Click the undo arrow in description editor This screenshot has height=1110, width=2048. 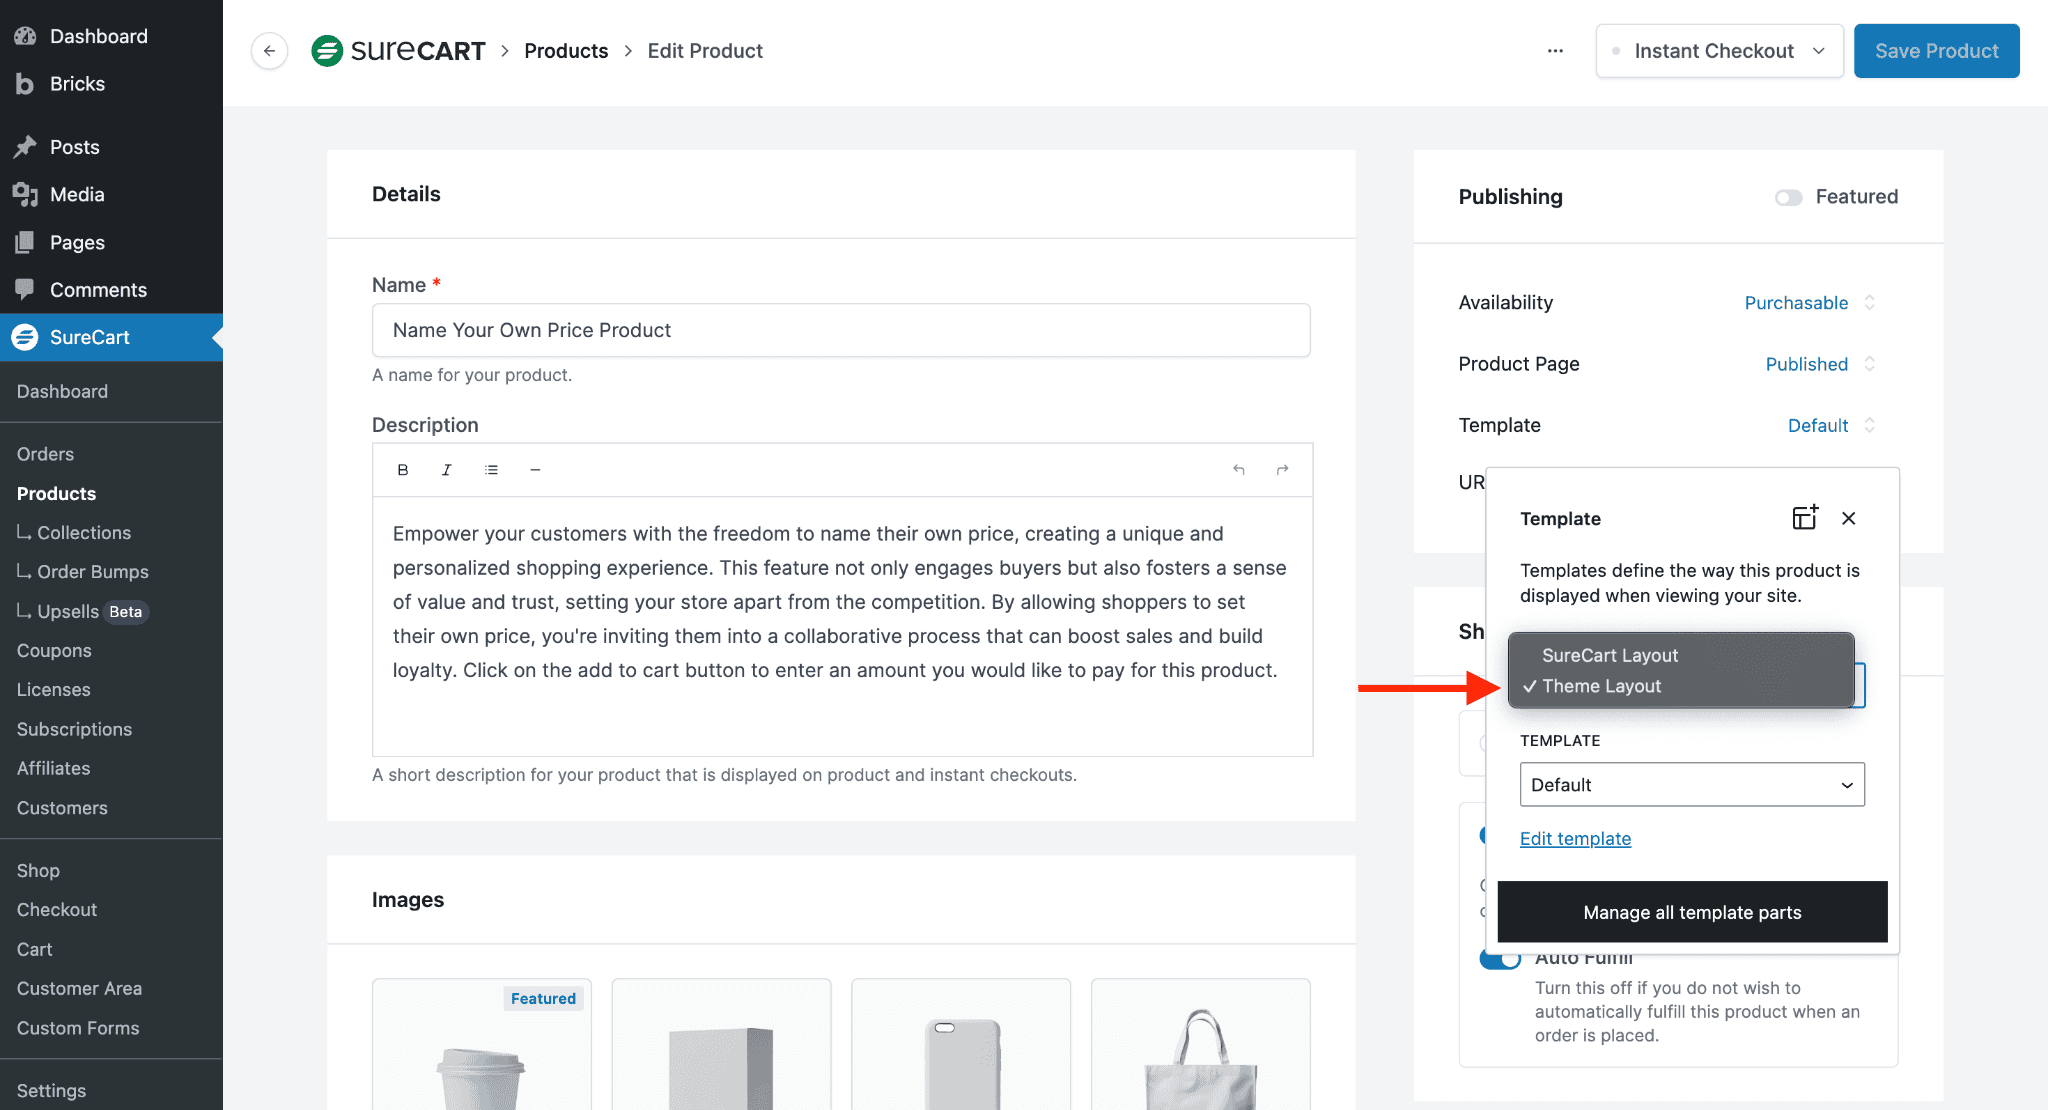[1239, 470]
